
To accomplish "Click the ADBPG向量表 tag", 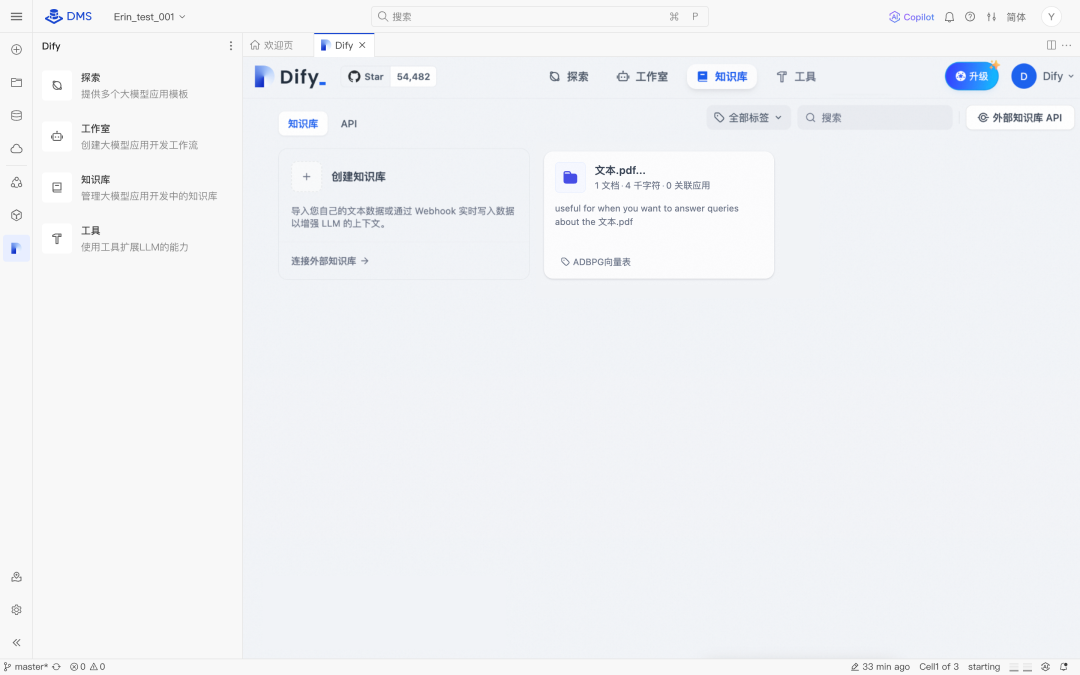I will (596, 262).
